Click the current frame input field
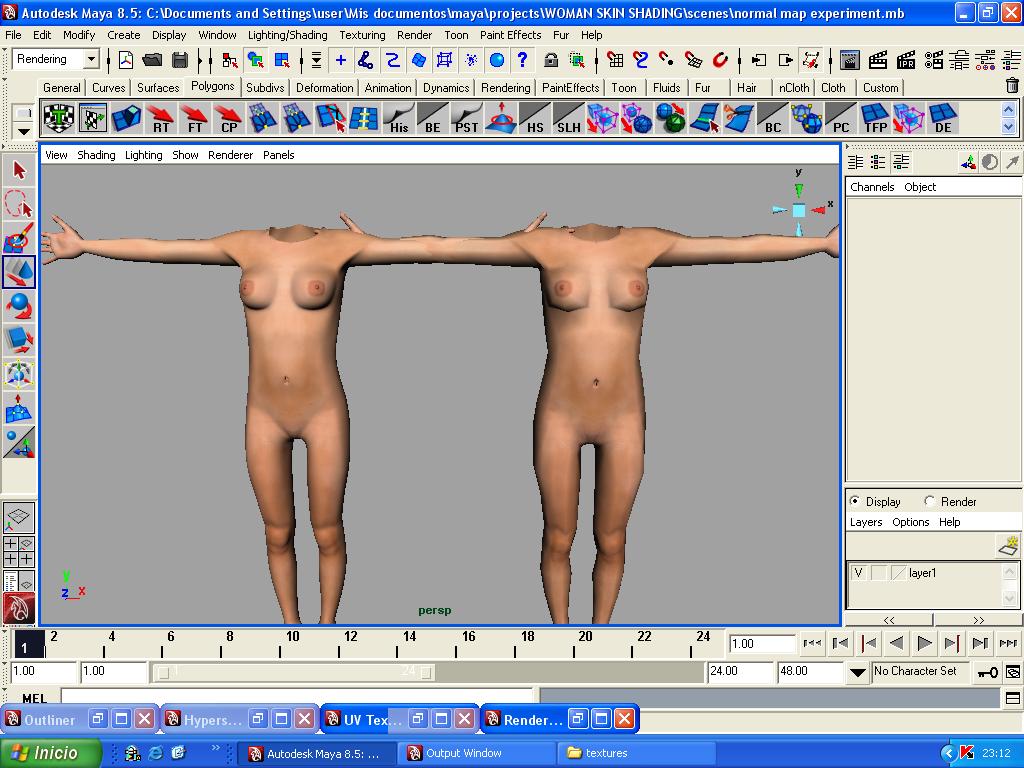The image size is (1024, 768). pyautogui.click(x=761, y=643)
